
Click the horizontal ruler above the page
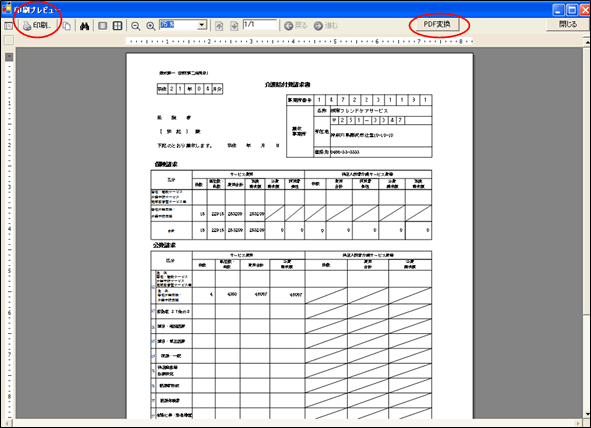tap(300, 41)
